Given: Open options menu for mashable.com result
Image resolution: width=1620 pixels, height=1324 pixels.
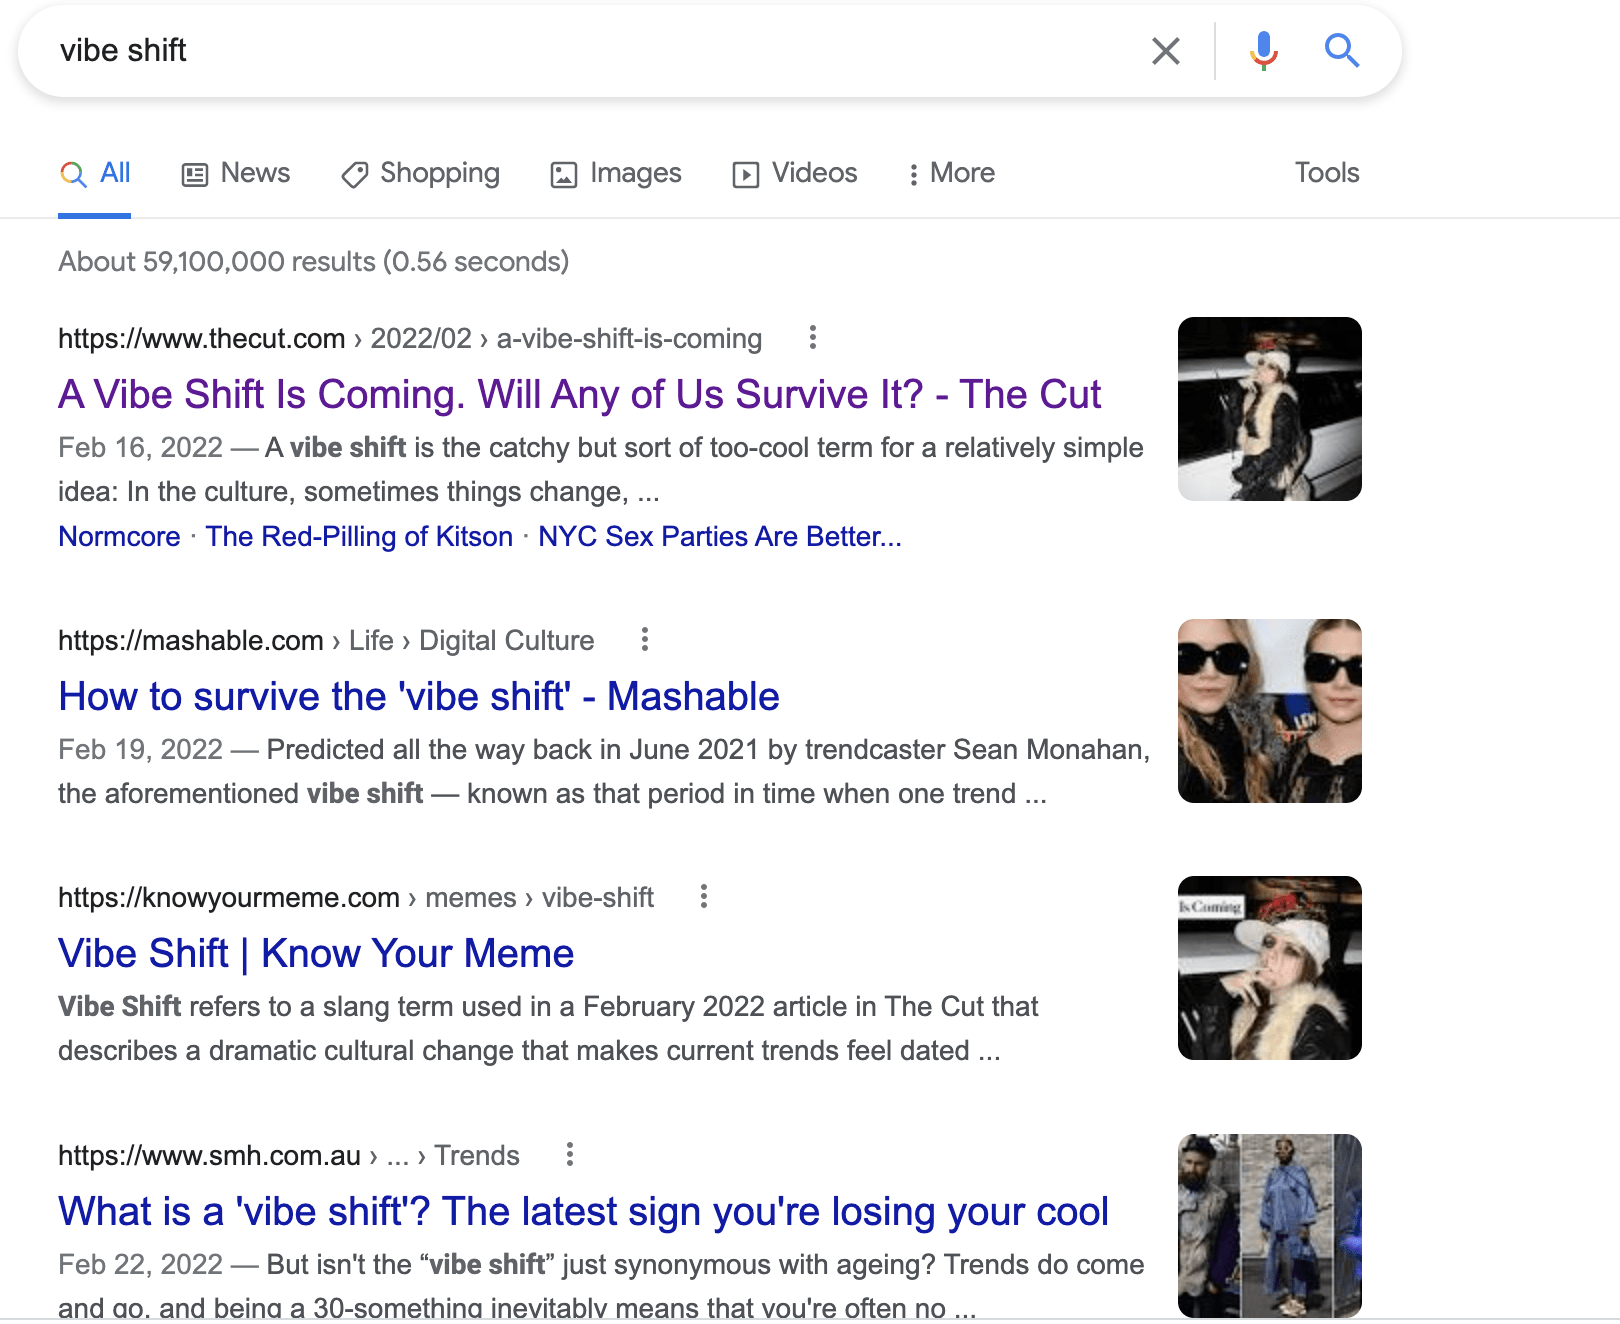Looking at the screenshot, I should pyautogui.click(x=645, y=639).
